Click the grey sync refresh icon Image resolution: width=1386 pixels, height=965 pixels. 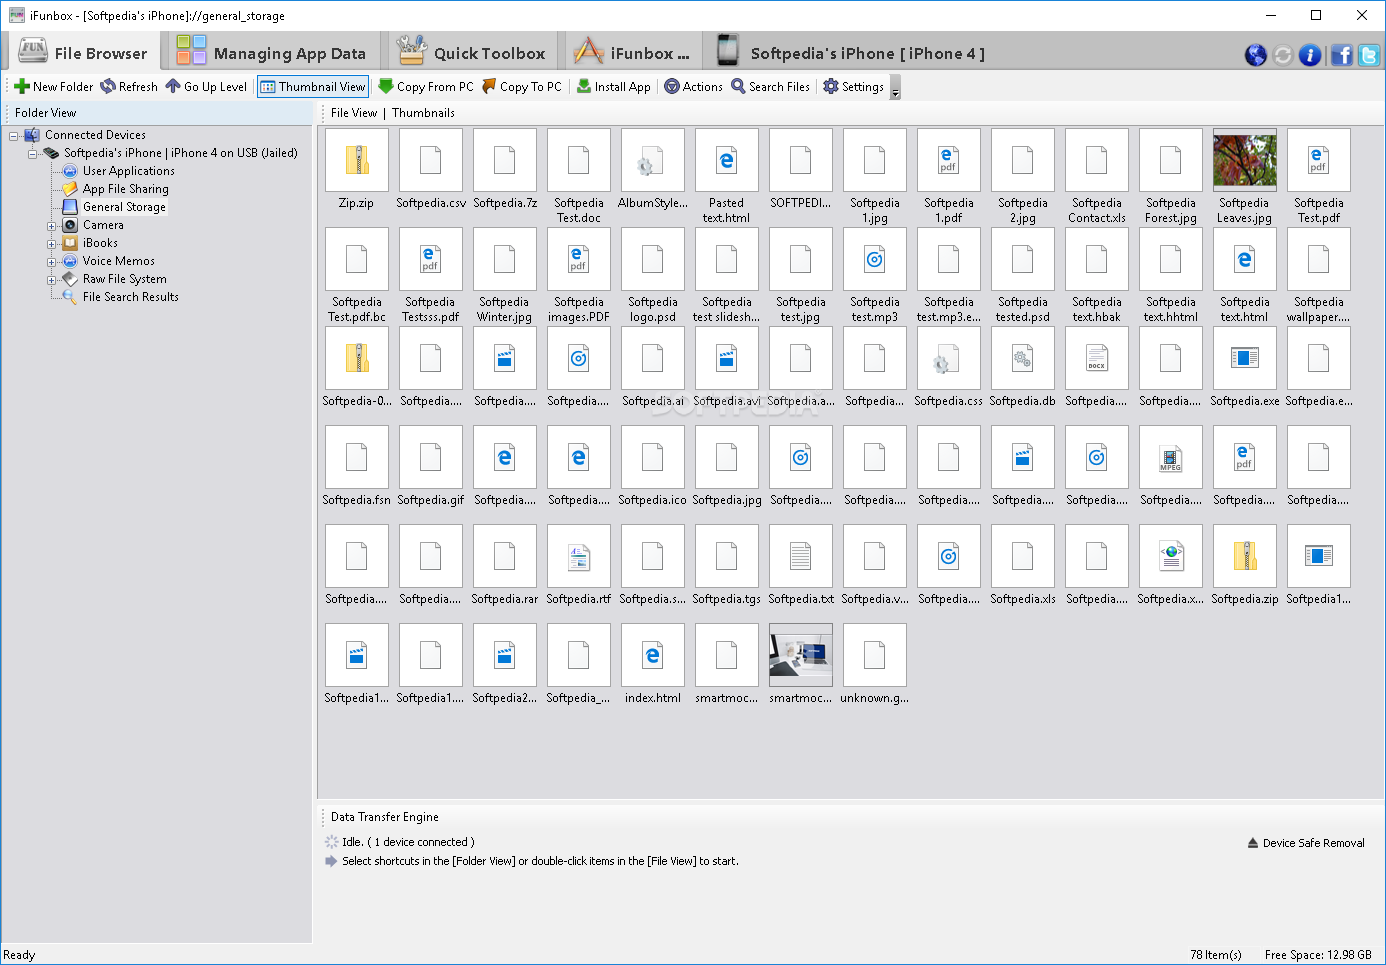tap(1283, 55)
